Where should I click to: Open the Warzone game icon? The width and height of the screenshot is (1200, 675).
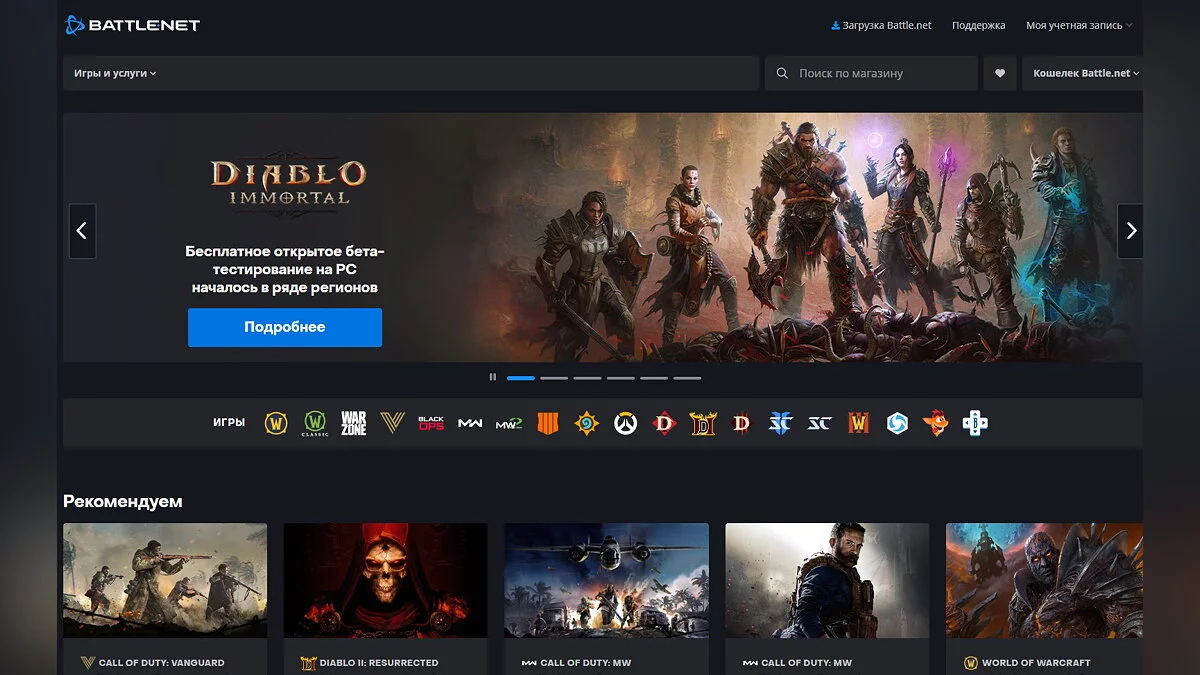(353, 423)
